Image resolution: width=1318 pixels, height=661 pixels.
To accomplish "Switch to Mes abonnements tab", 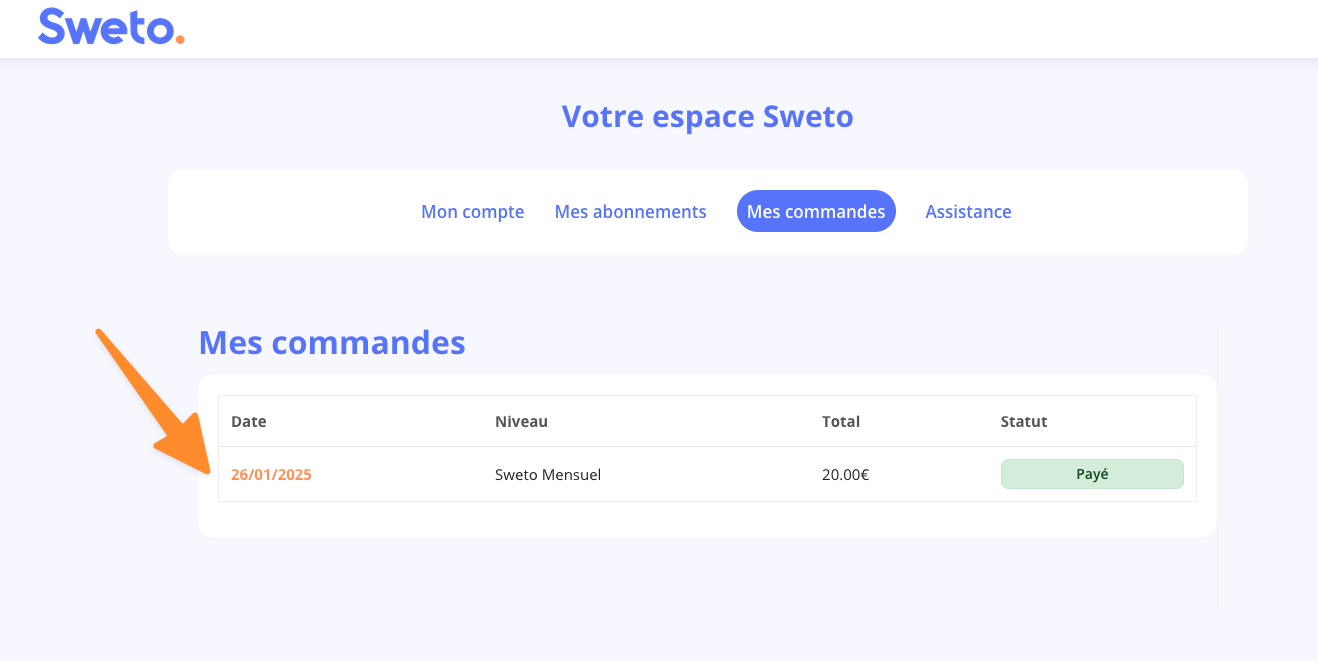I will (630, 212).
